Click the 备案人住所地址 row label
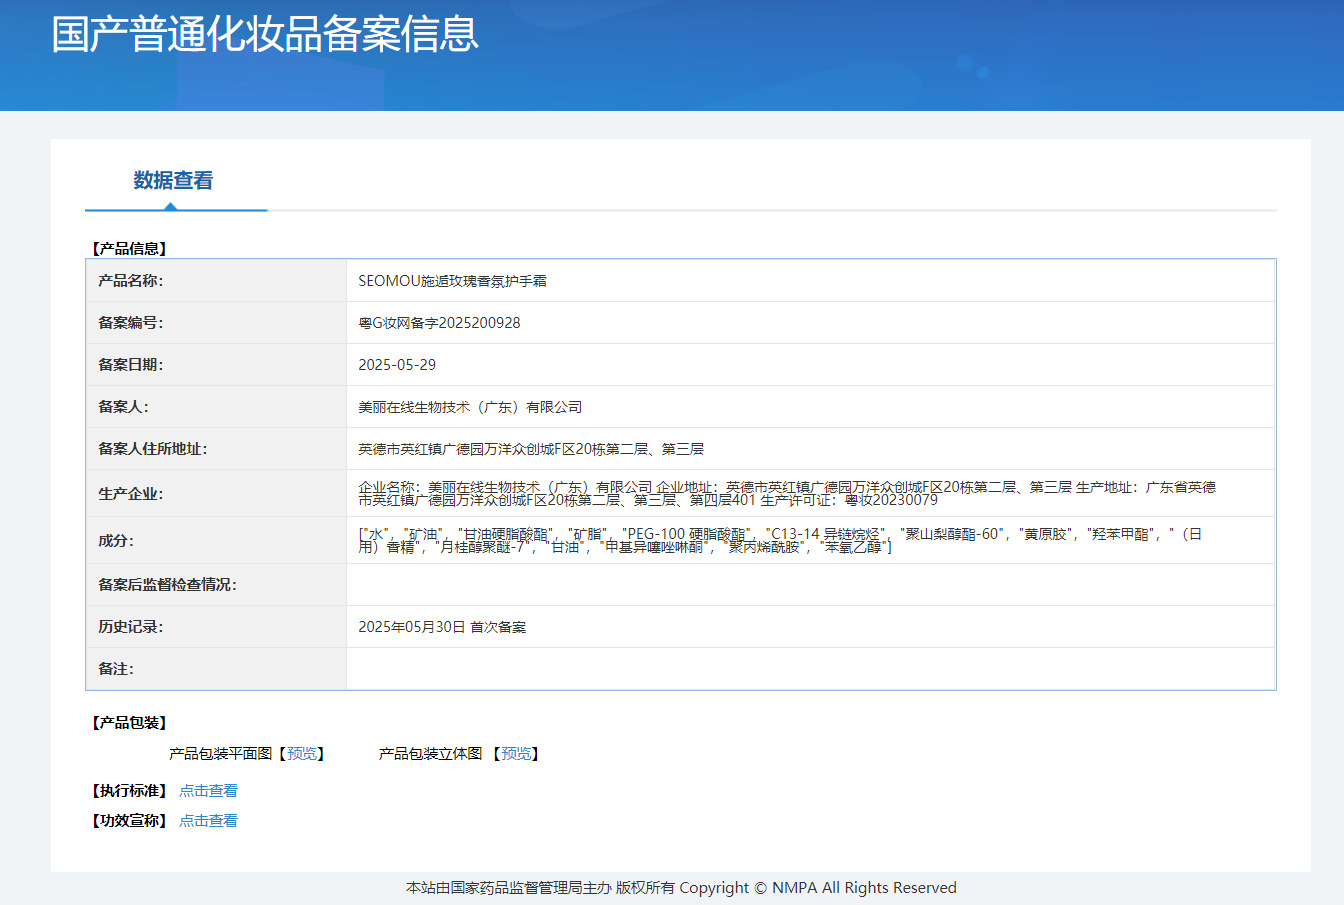 (x=152, y=449)
